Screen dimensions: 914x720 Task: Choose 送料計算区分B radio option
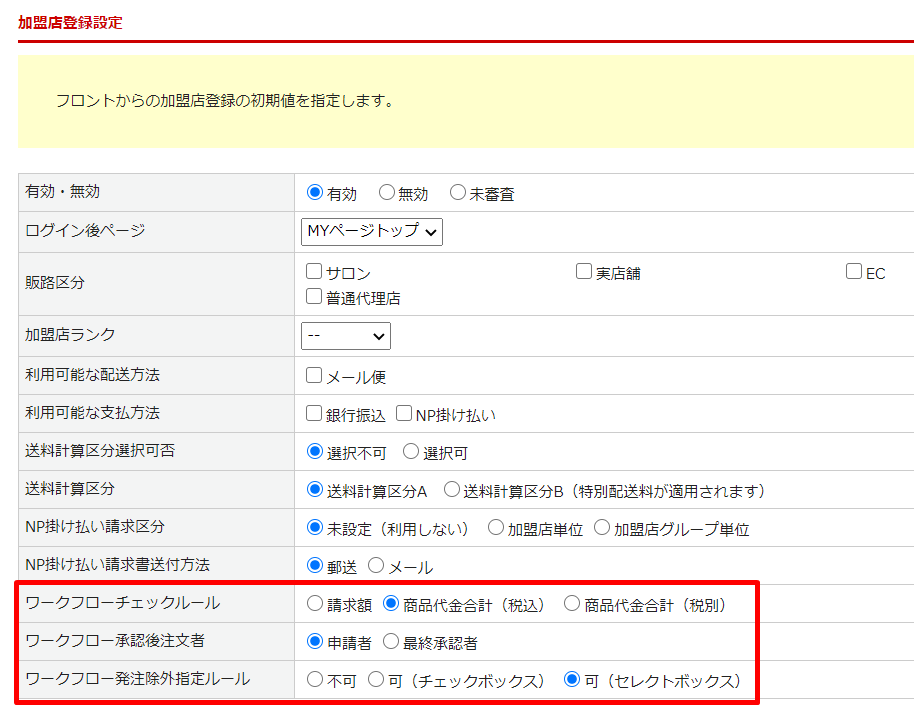[451, 490]
